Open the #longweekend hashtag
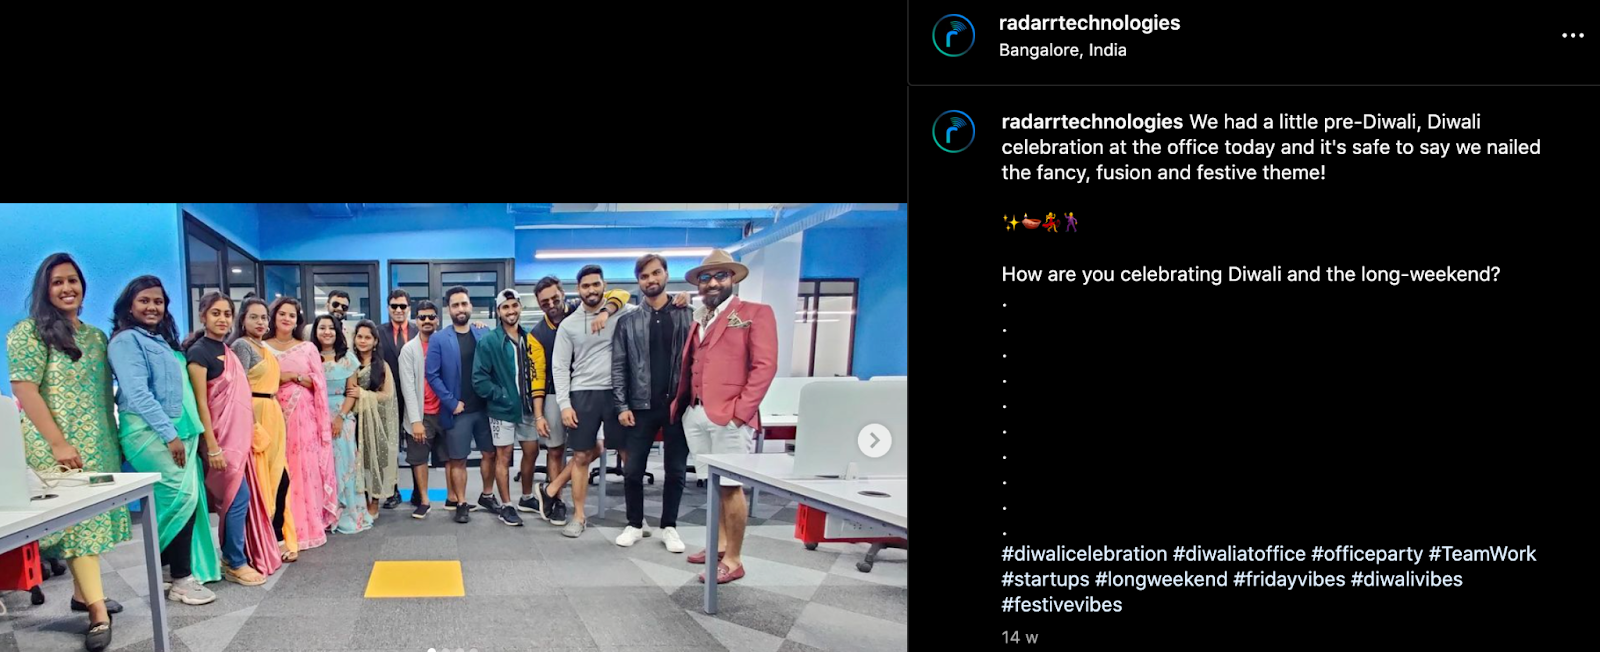1600x652 pixels. (1161, 579)
